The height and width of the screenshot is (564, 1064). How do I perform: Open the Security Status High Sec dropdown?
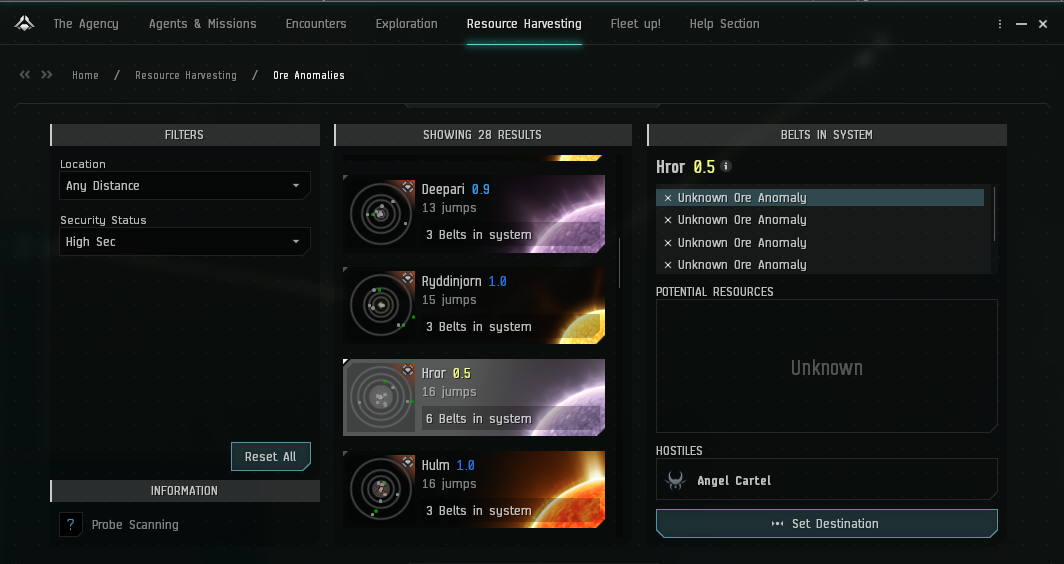click(x=185, y=242)
